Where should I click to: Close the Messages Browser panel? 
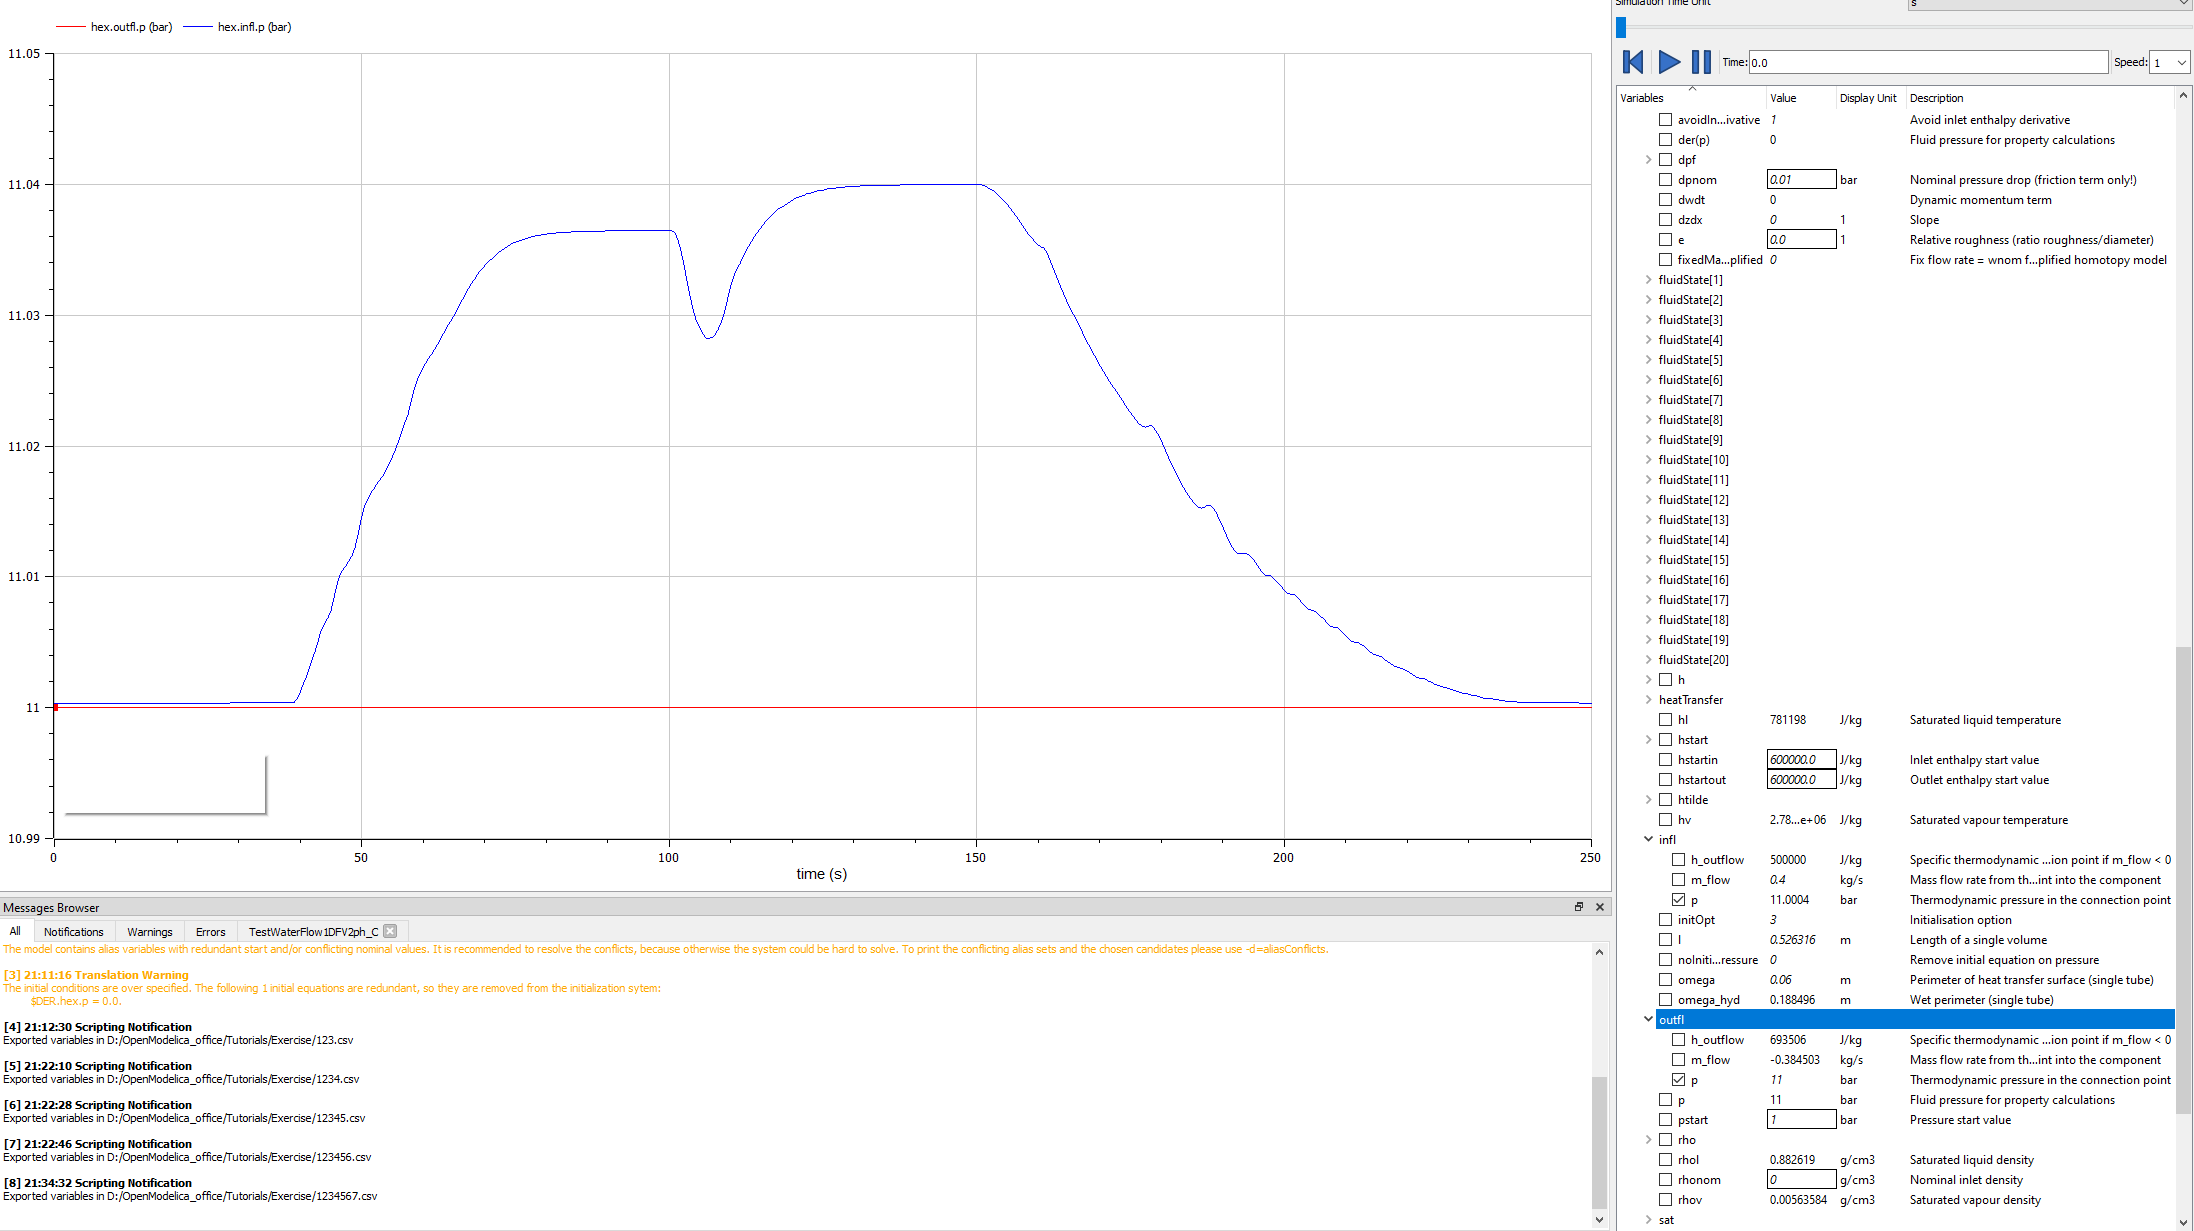(x=1599, y=907)
